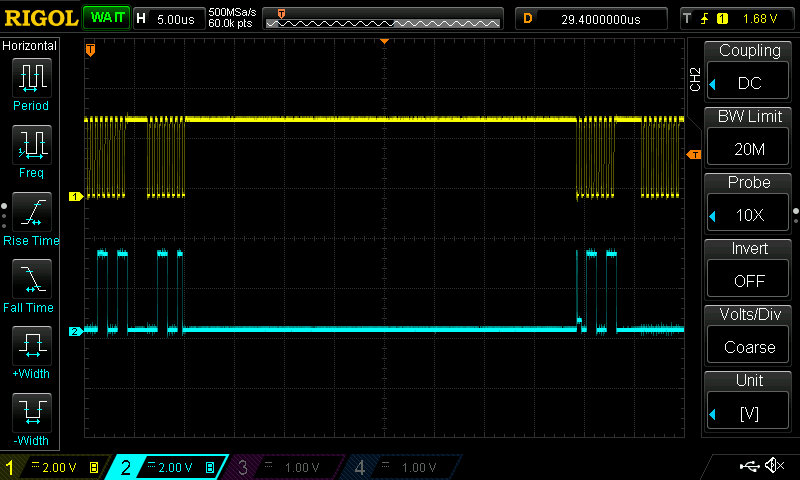This screenshot has width=800, height=480.
Task: Click the 60.0k pts memory depth readout
Action: tap(230, 23)
